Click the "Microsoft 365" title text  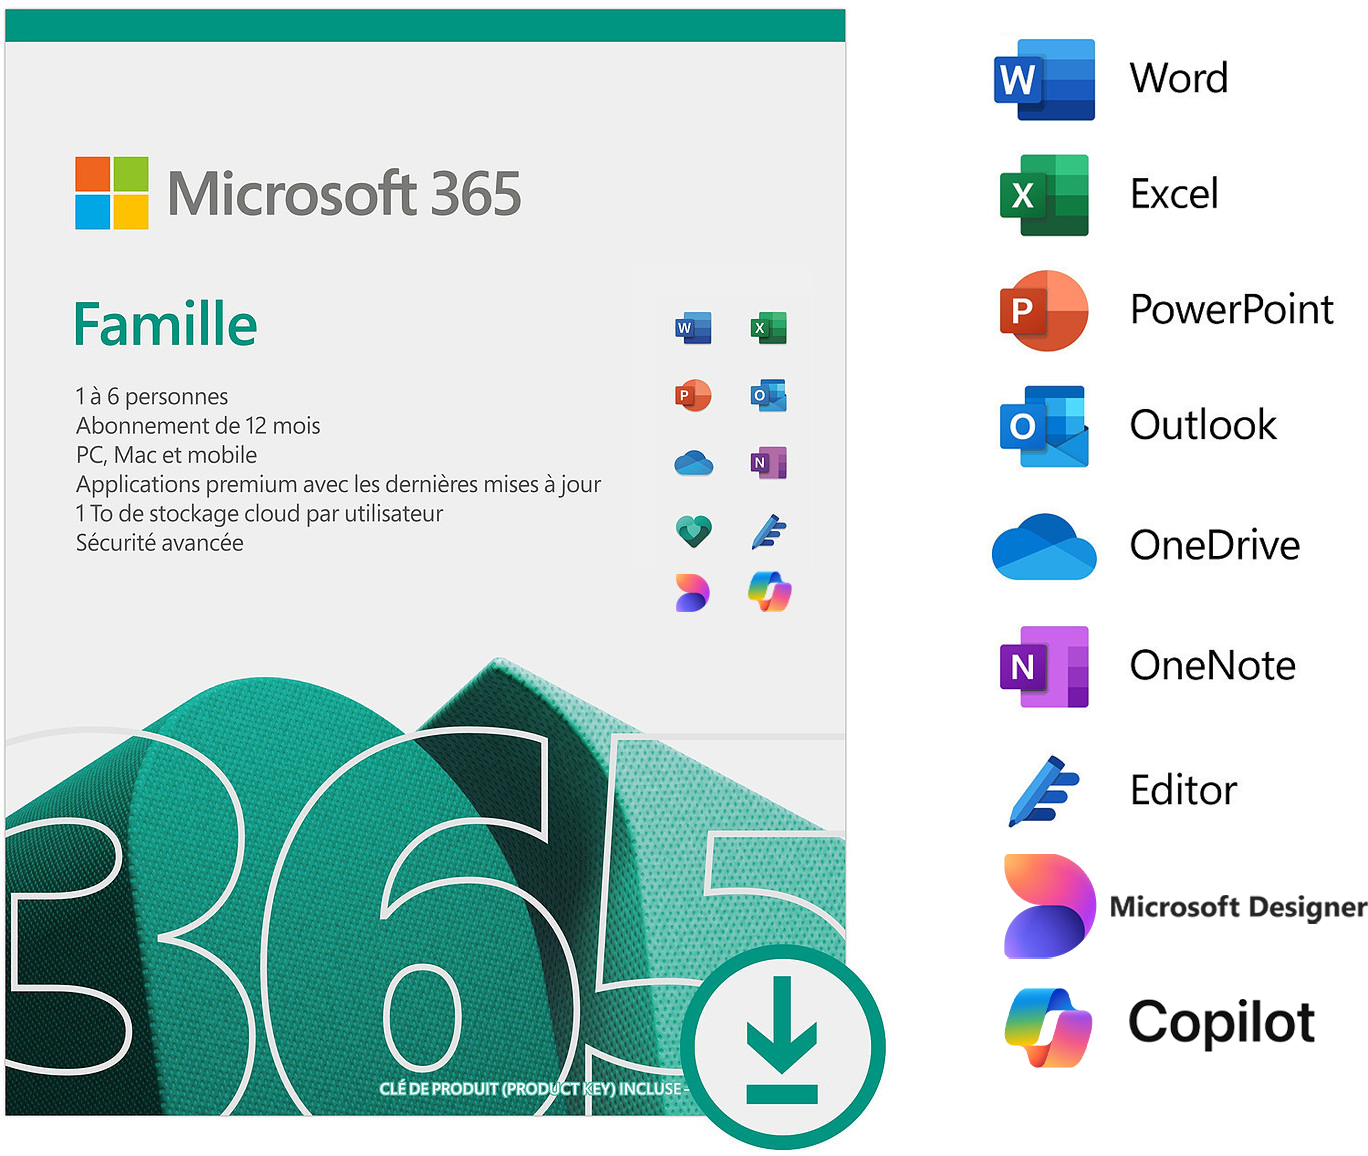pos(345,193)
